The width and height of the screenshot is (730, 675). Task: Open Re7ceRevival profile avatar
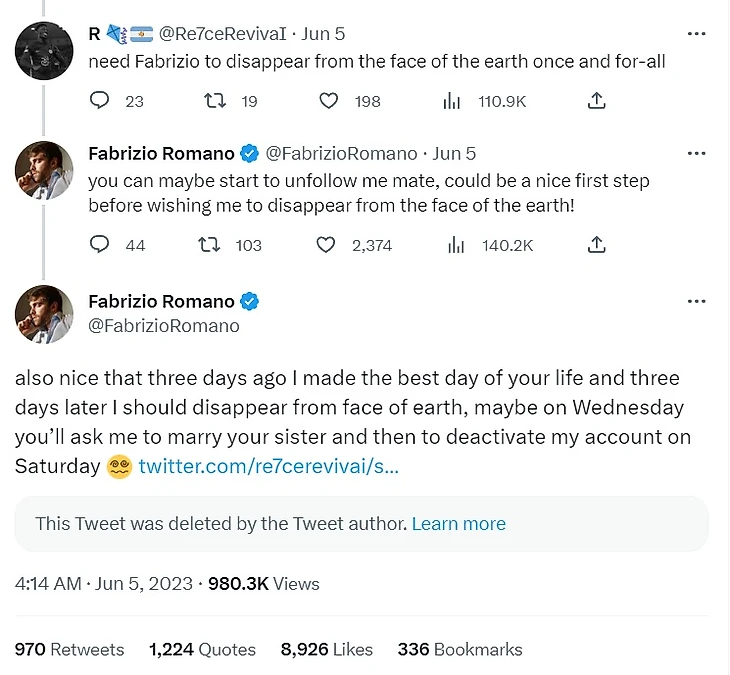click(44, 50)
